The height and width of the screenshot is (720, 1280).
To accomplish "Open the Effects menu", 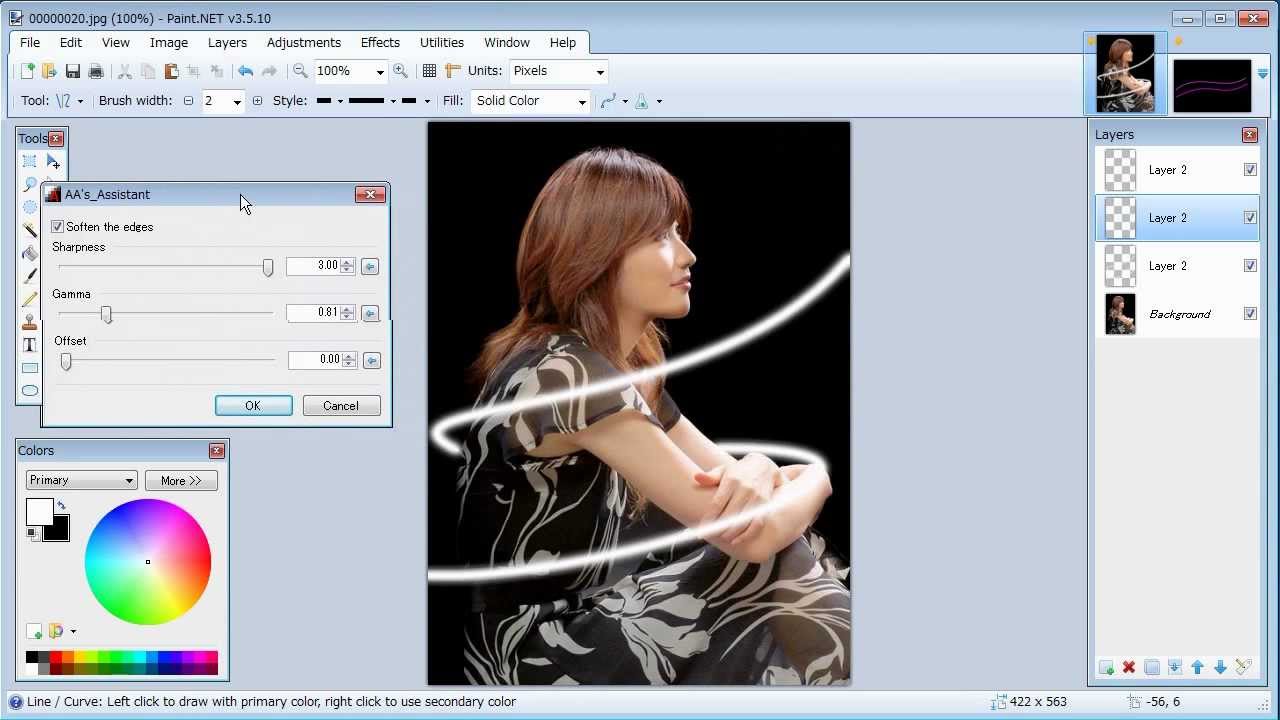I will click(380, 43).
